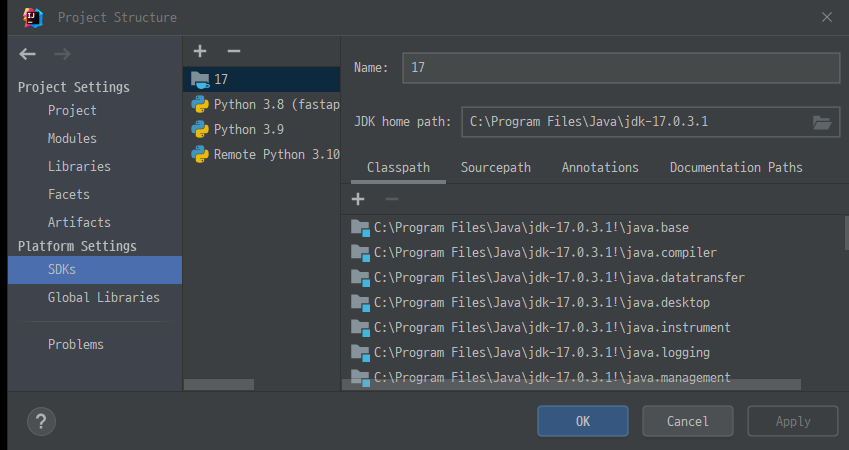Click the java.instrument classpath folder icon
The width and height of the screenshot is (849, 450).
coord(360,328)
